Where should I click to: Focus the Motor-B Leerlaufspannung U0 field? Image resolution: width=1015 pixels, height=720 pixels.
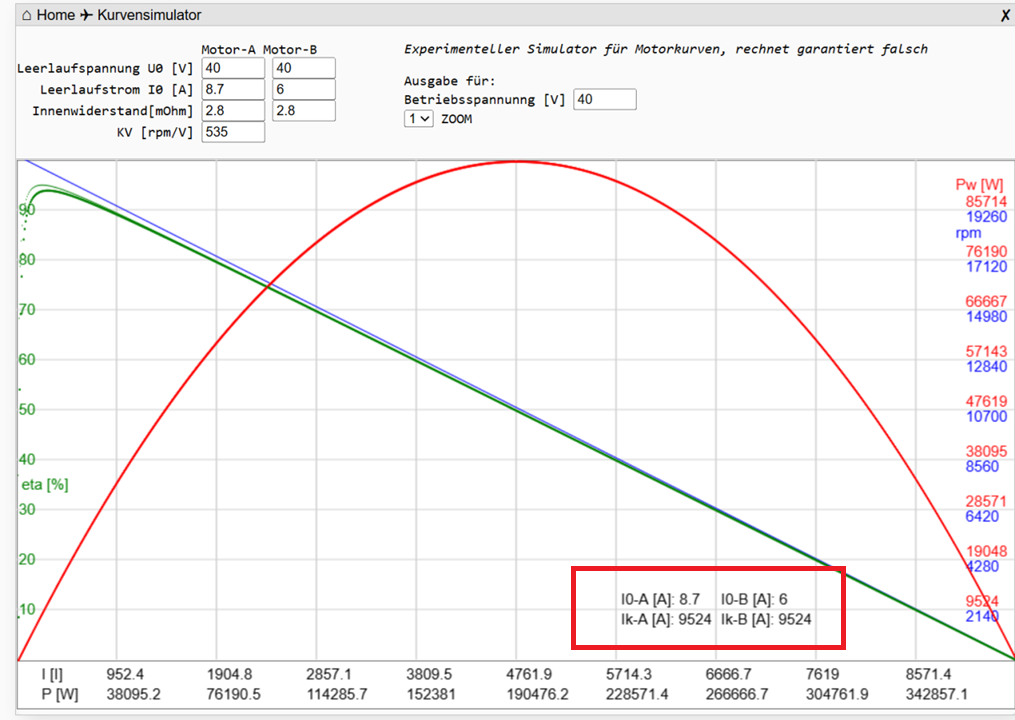pos(304,68)
